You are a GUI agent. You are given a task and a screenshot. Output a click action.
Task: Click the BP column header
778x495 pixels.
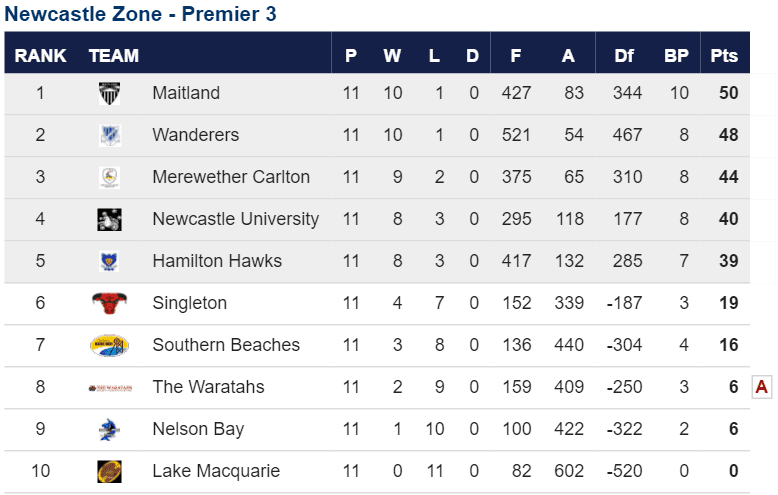(676, 56)
